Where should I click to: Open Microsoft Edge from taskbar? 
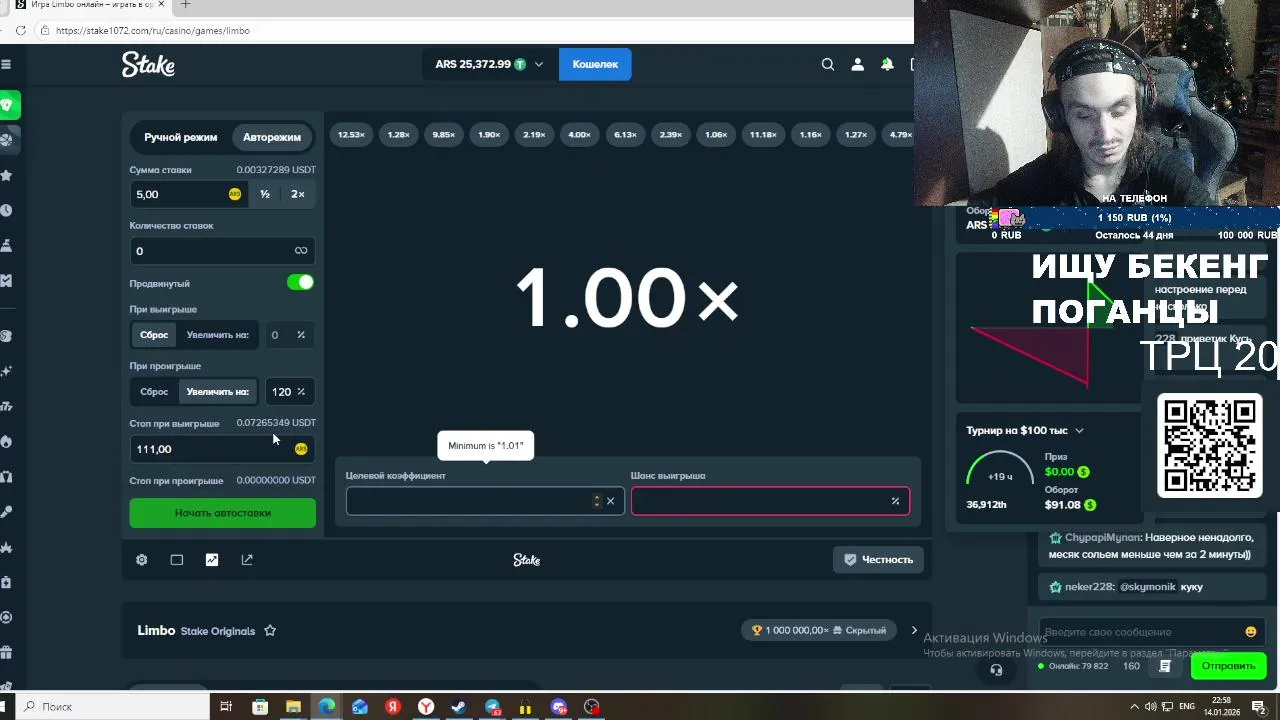(327, 707)
